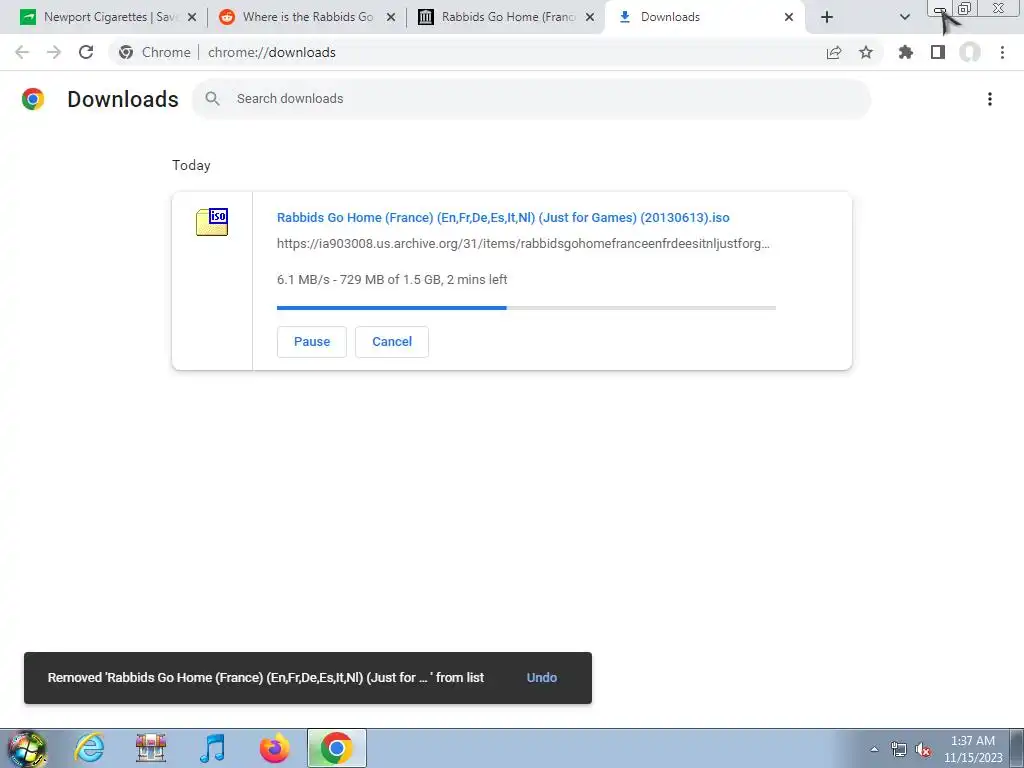Viewport: 1024px width, 768px height.
Task: Pause the Rabbids Go Home download
Action: [312, 342]
